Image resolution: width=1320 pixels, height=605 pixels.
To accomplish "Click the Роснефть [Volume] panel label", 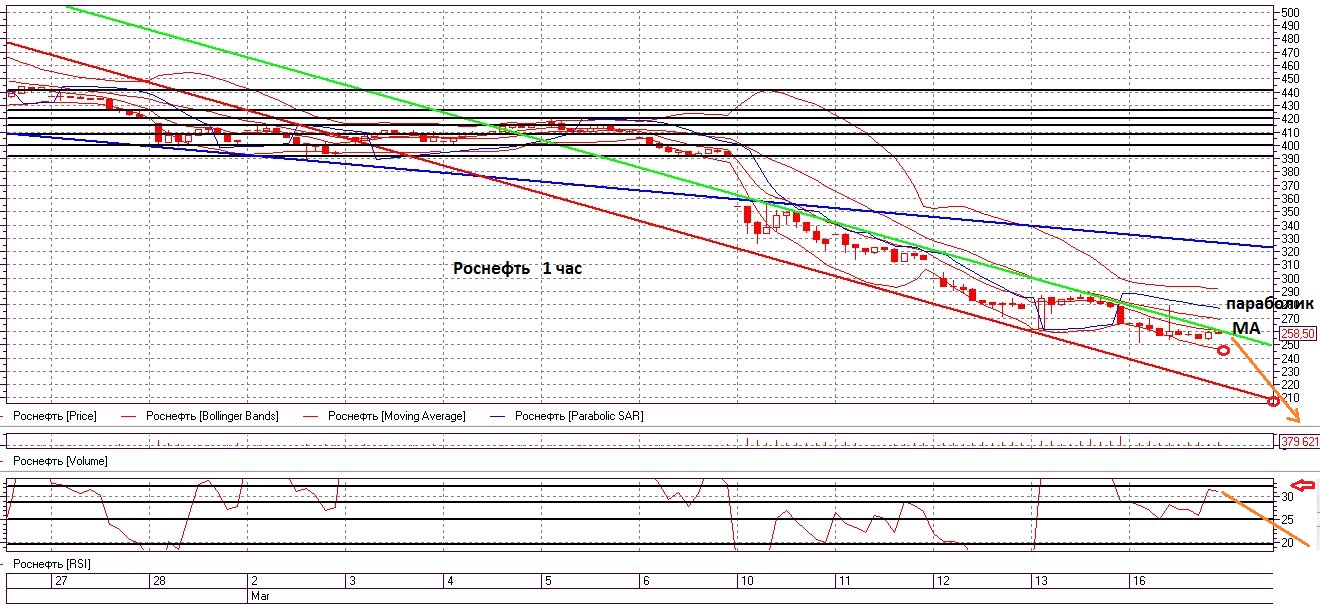I will 61,461.
